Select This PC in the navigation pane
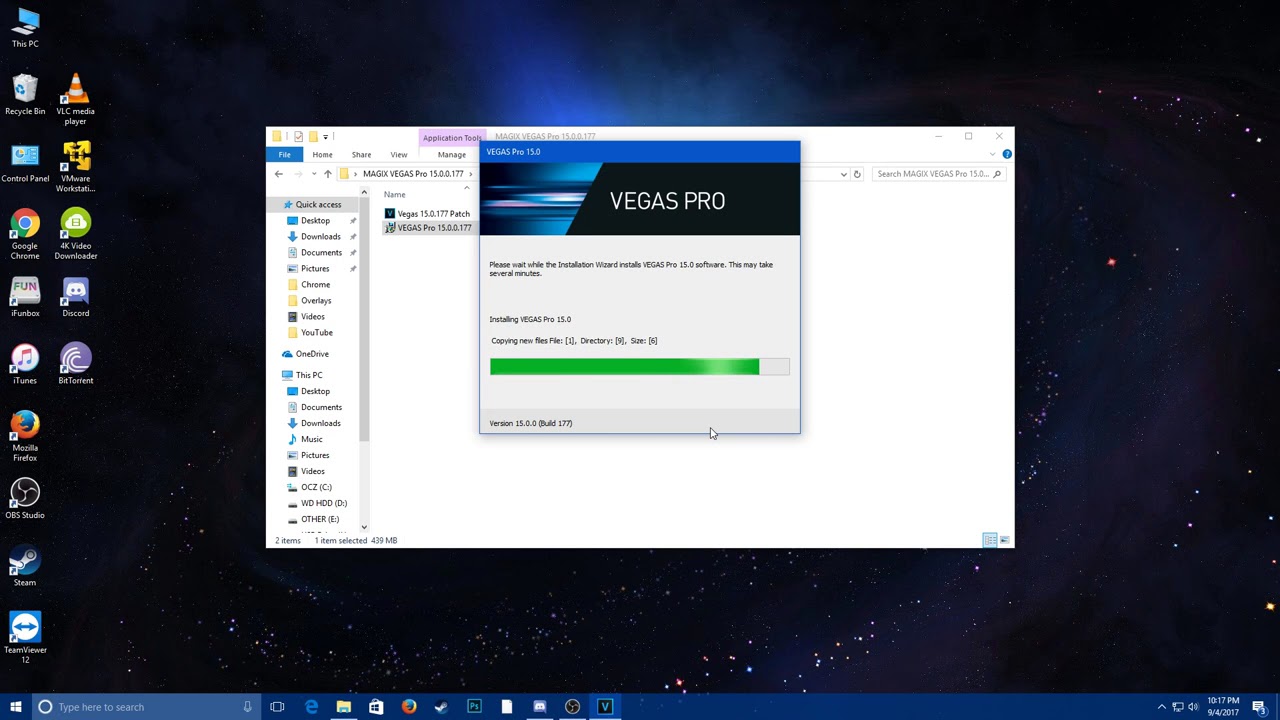The height and width of the screenshot is (720, 1280). (309, 375)
